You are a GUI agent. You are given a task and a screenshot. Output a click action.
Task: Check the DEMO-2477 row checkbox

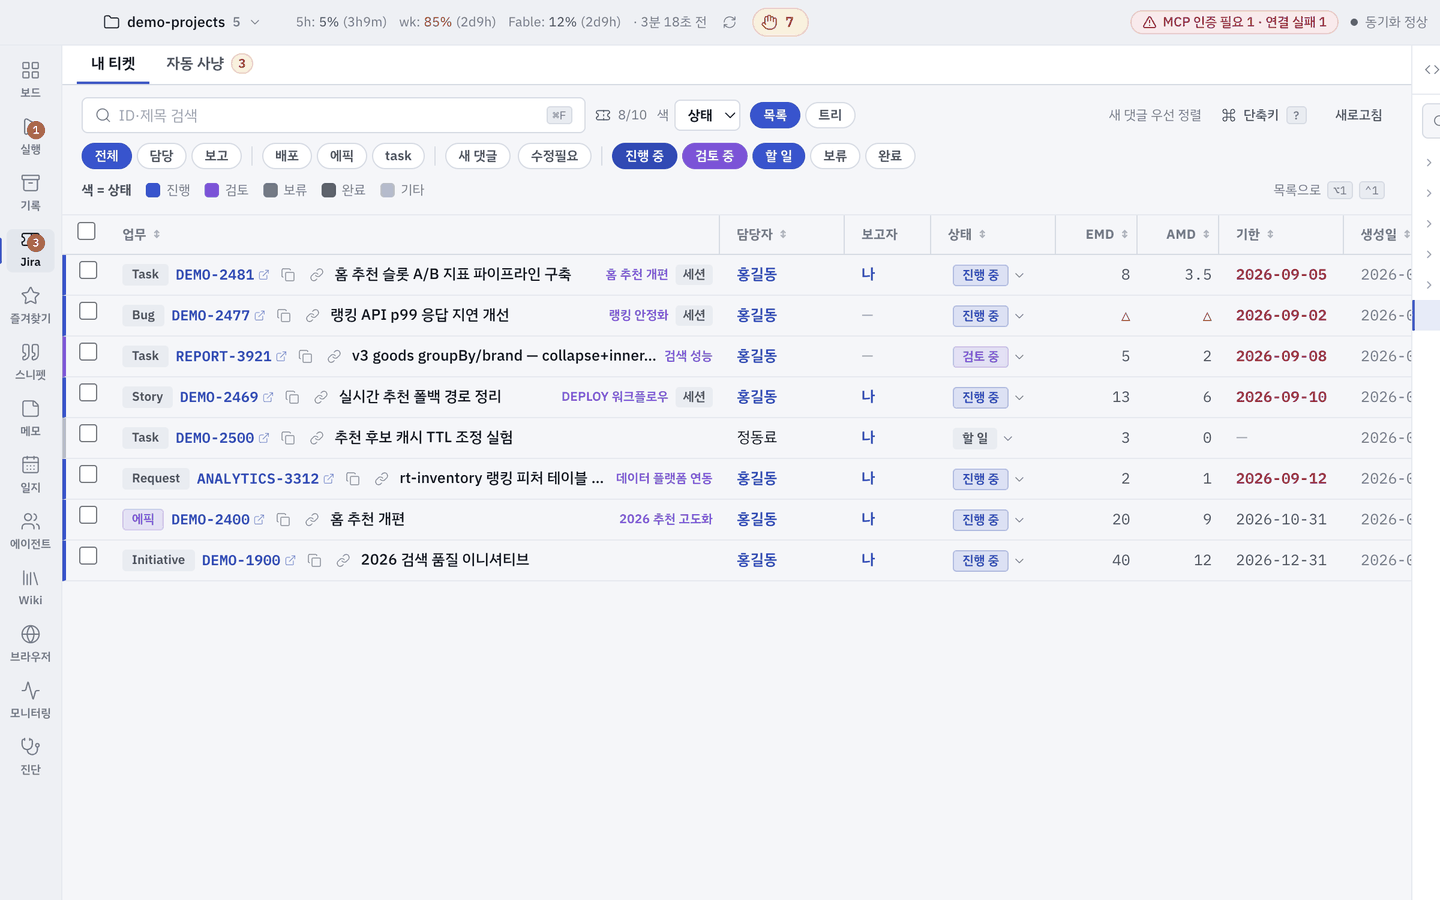tap(88, 311)
